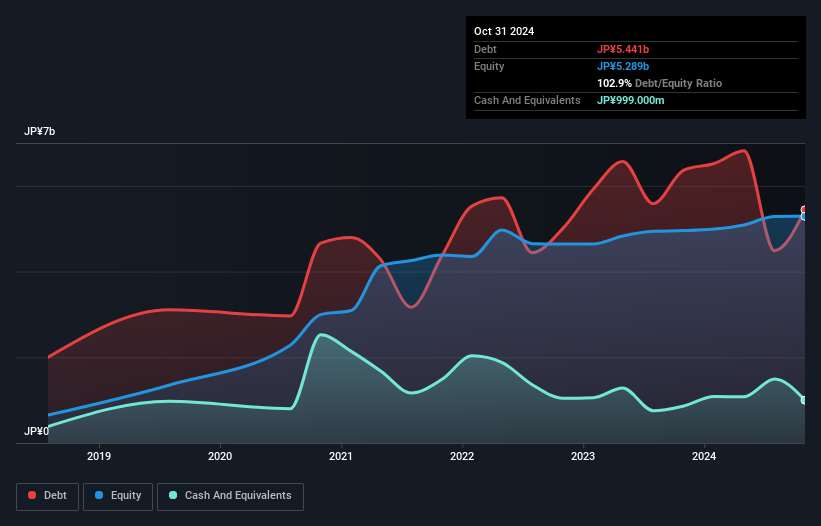Image resolution: width=821 pixels, height=526 pixels.
Task: Toggle the Debt series legend button
Action: click(48, 496)
